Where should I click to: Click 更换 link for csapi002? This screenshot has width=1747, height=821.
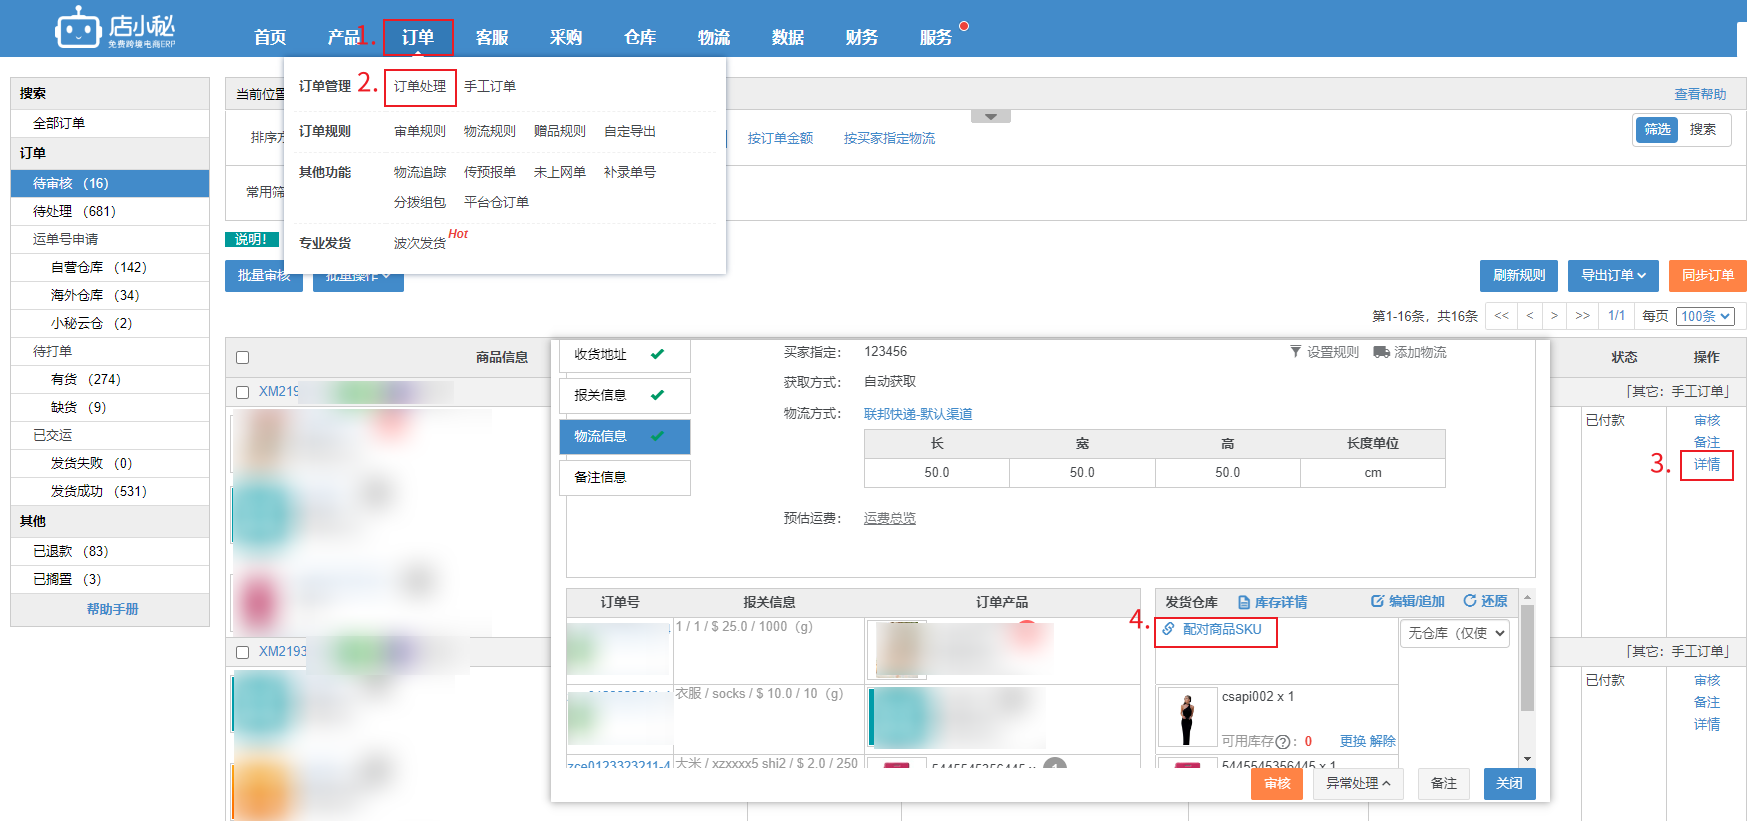point(1353,741)
